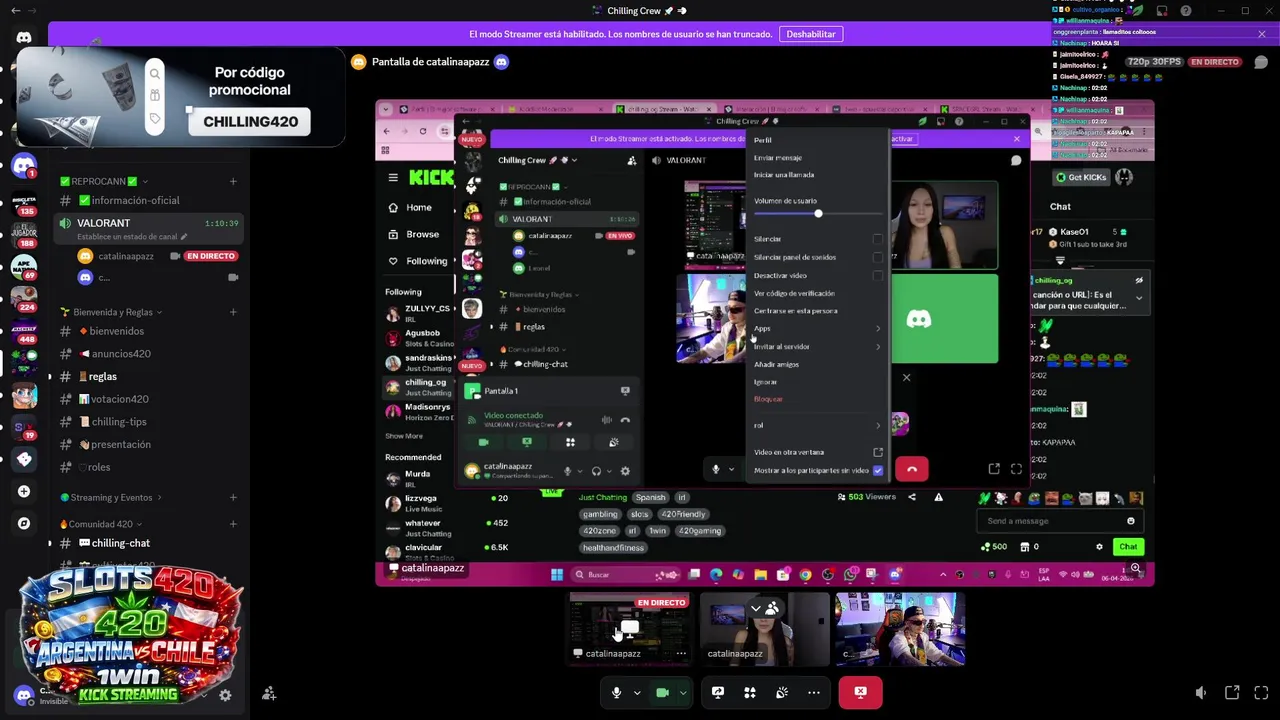Open chat bubble icon at top right
This screenshot has height=720, width=1280.
[x=1260, y=62]
